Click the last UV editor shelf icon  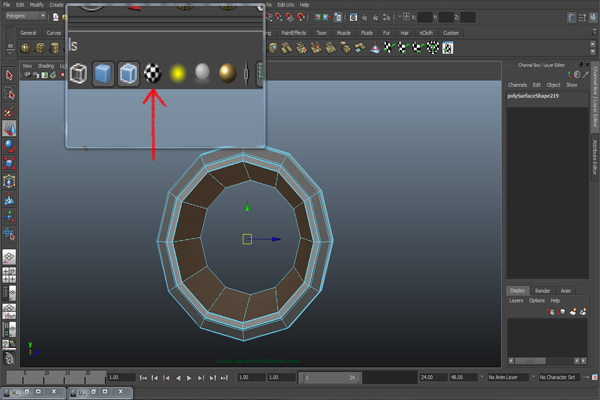448,48
